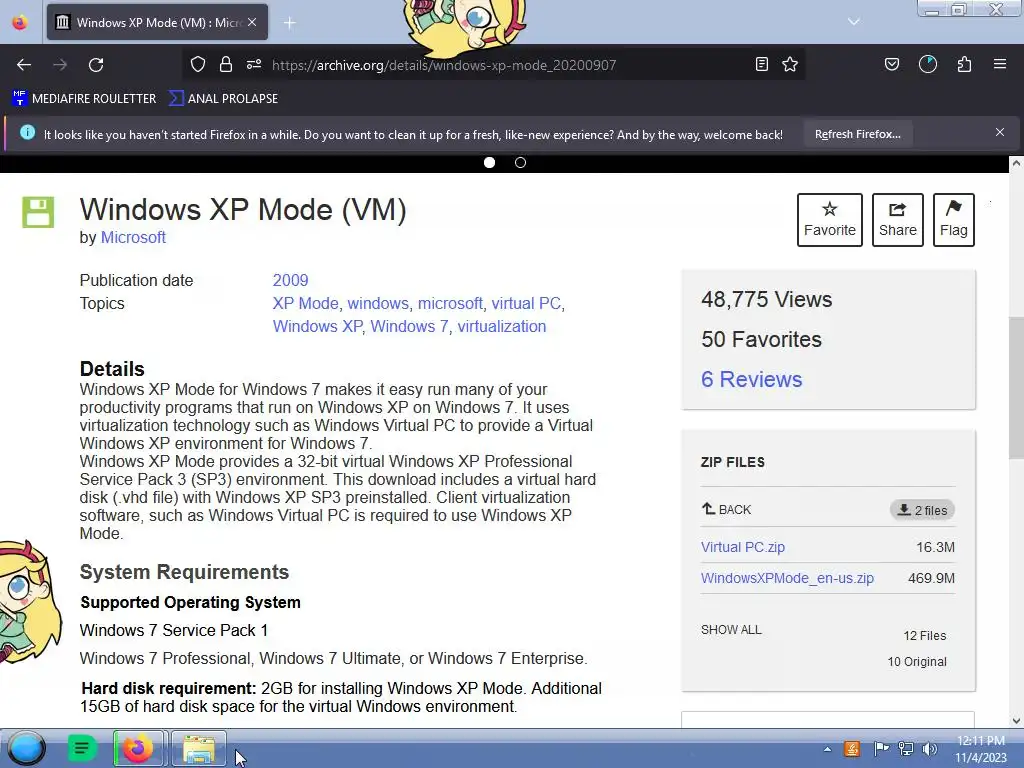This screenshot has width=1024, height=768.
Task: Open the virtual PC topic link
Action: (526, 303)
